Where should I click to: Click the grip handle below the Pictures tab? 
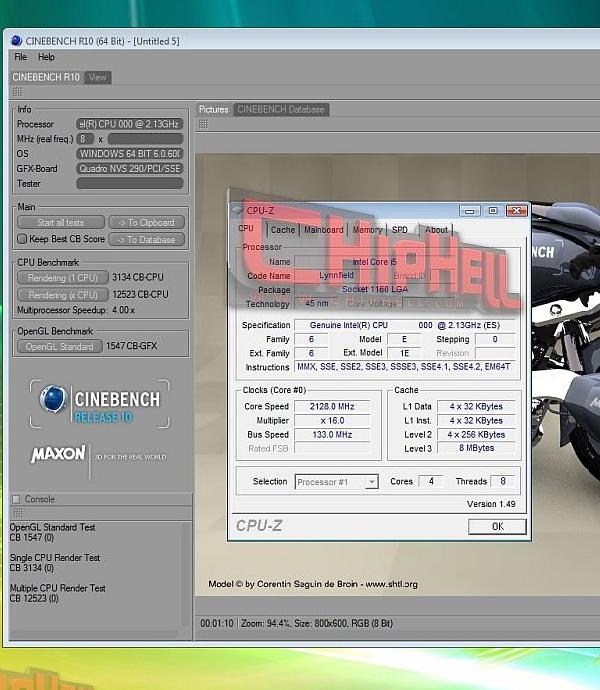coord(203,124)
